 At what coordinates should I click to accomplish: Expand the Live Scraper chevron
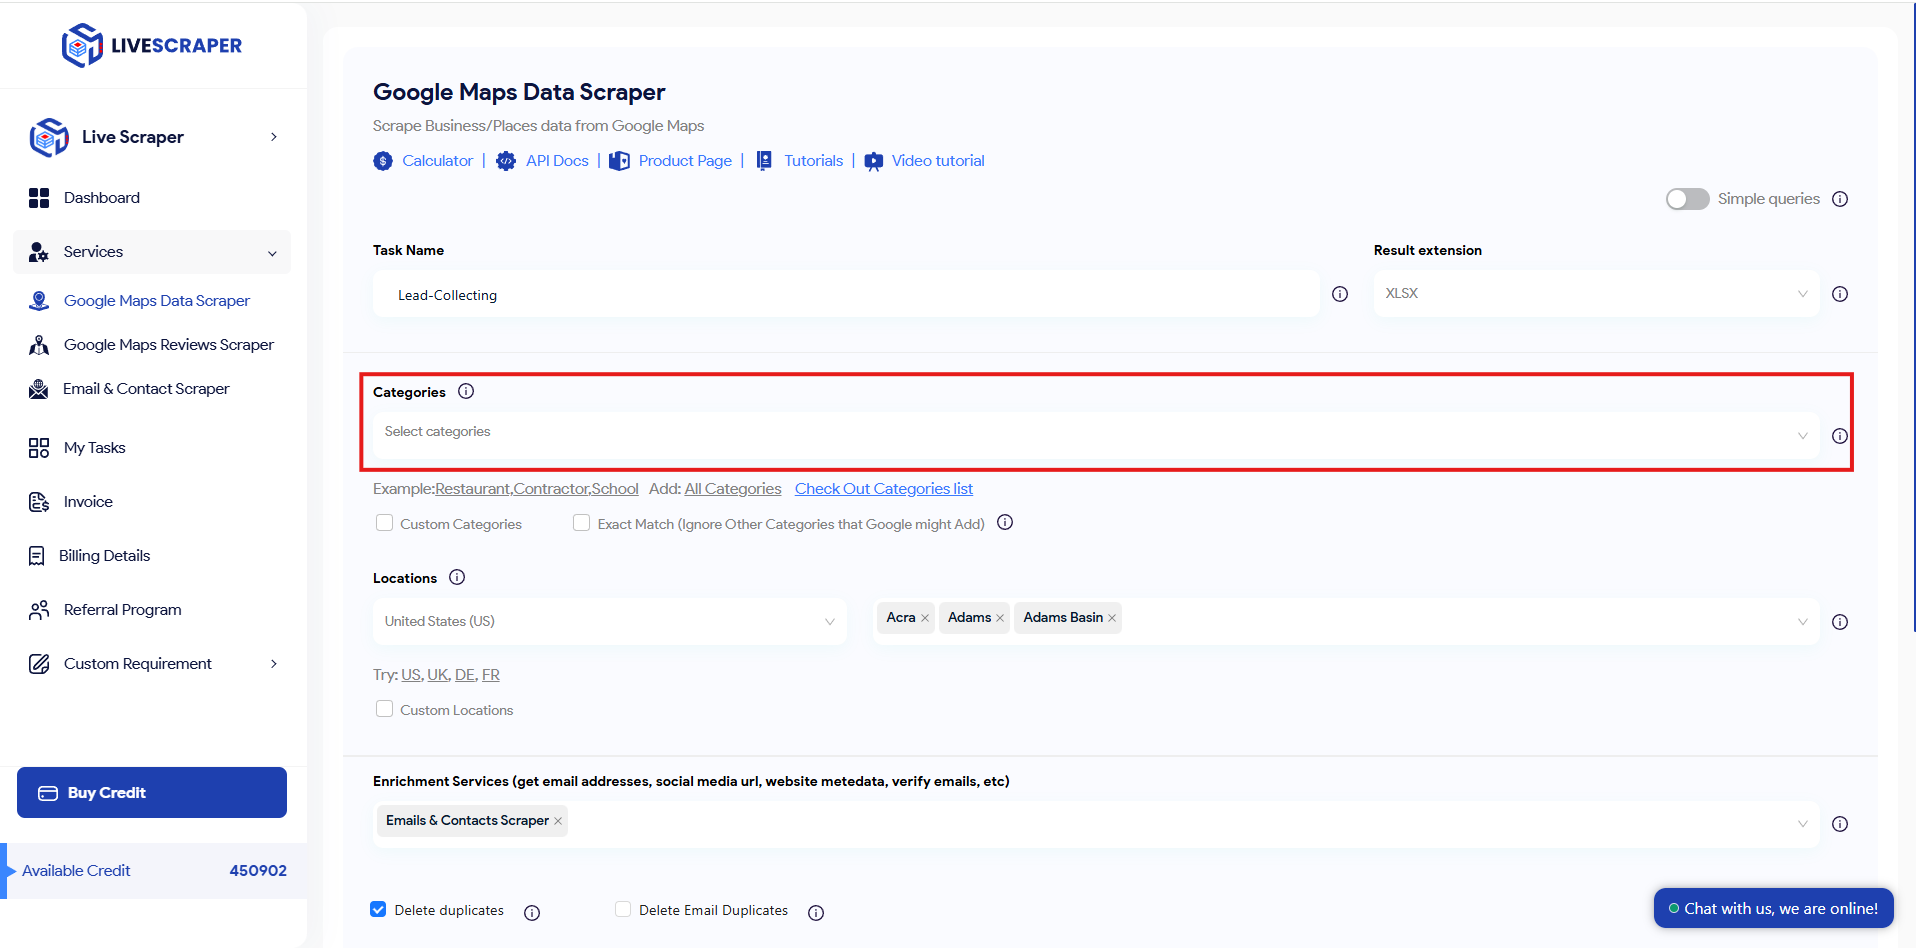tap(274, 137)
